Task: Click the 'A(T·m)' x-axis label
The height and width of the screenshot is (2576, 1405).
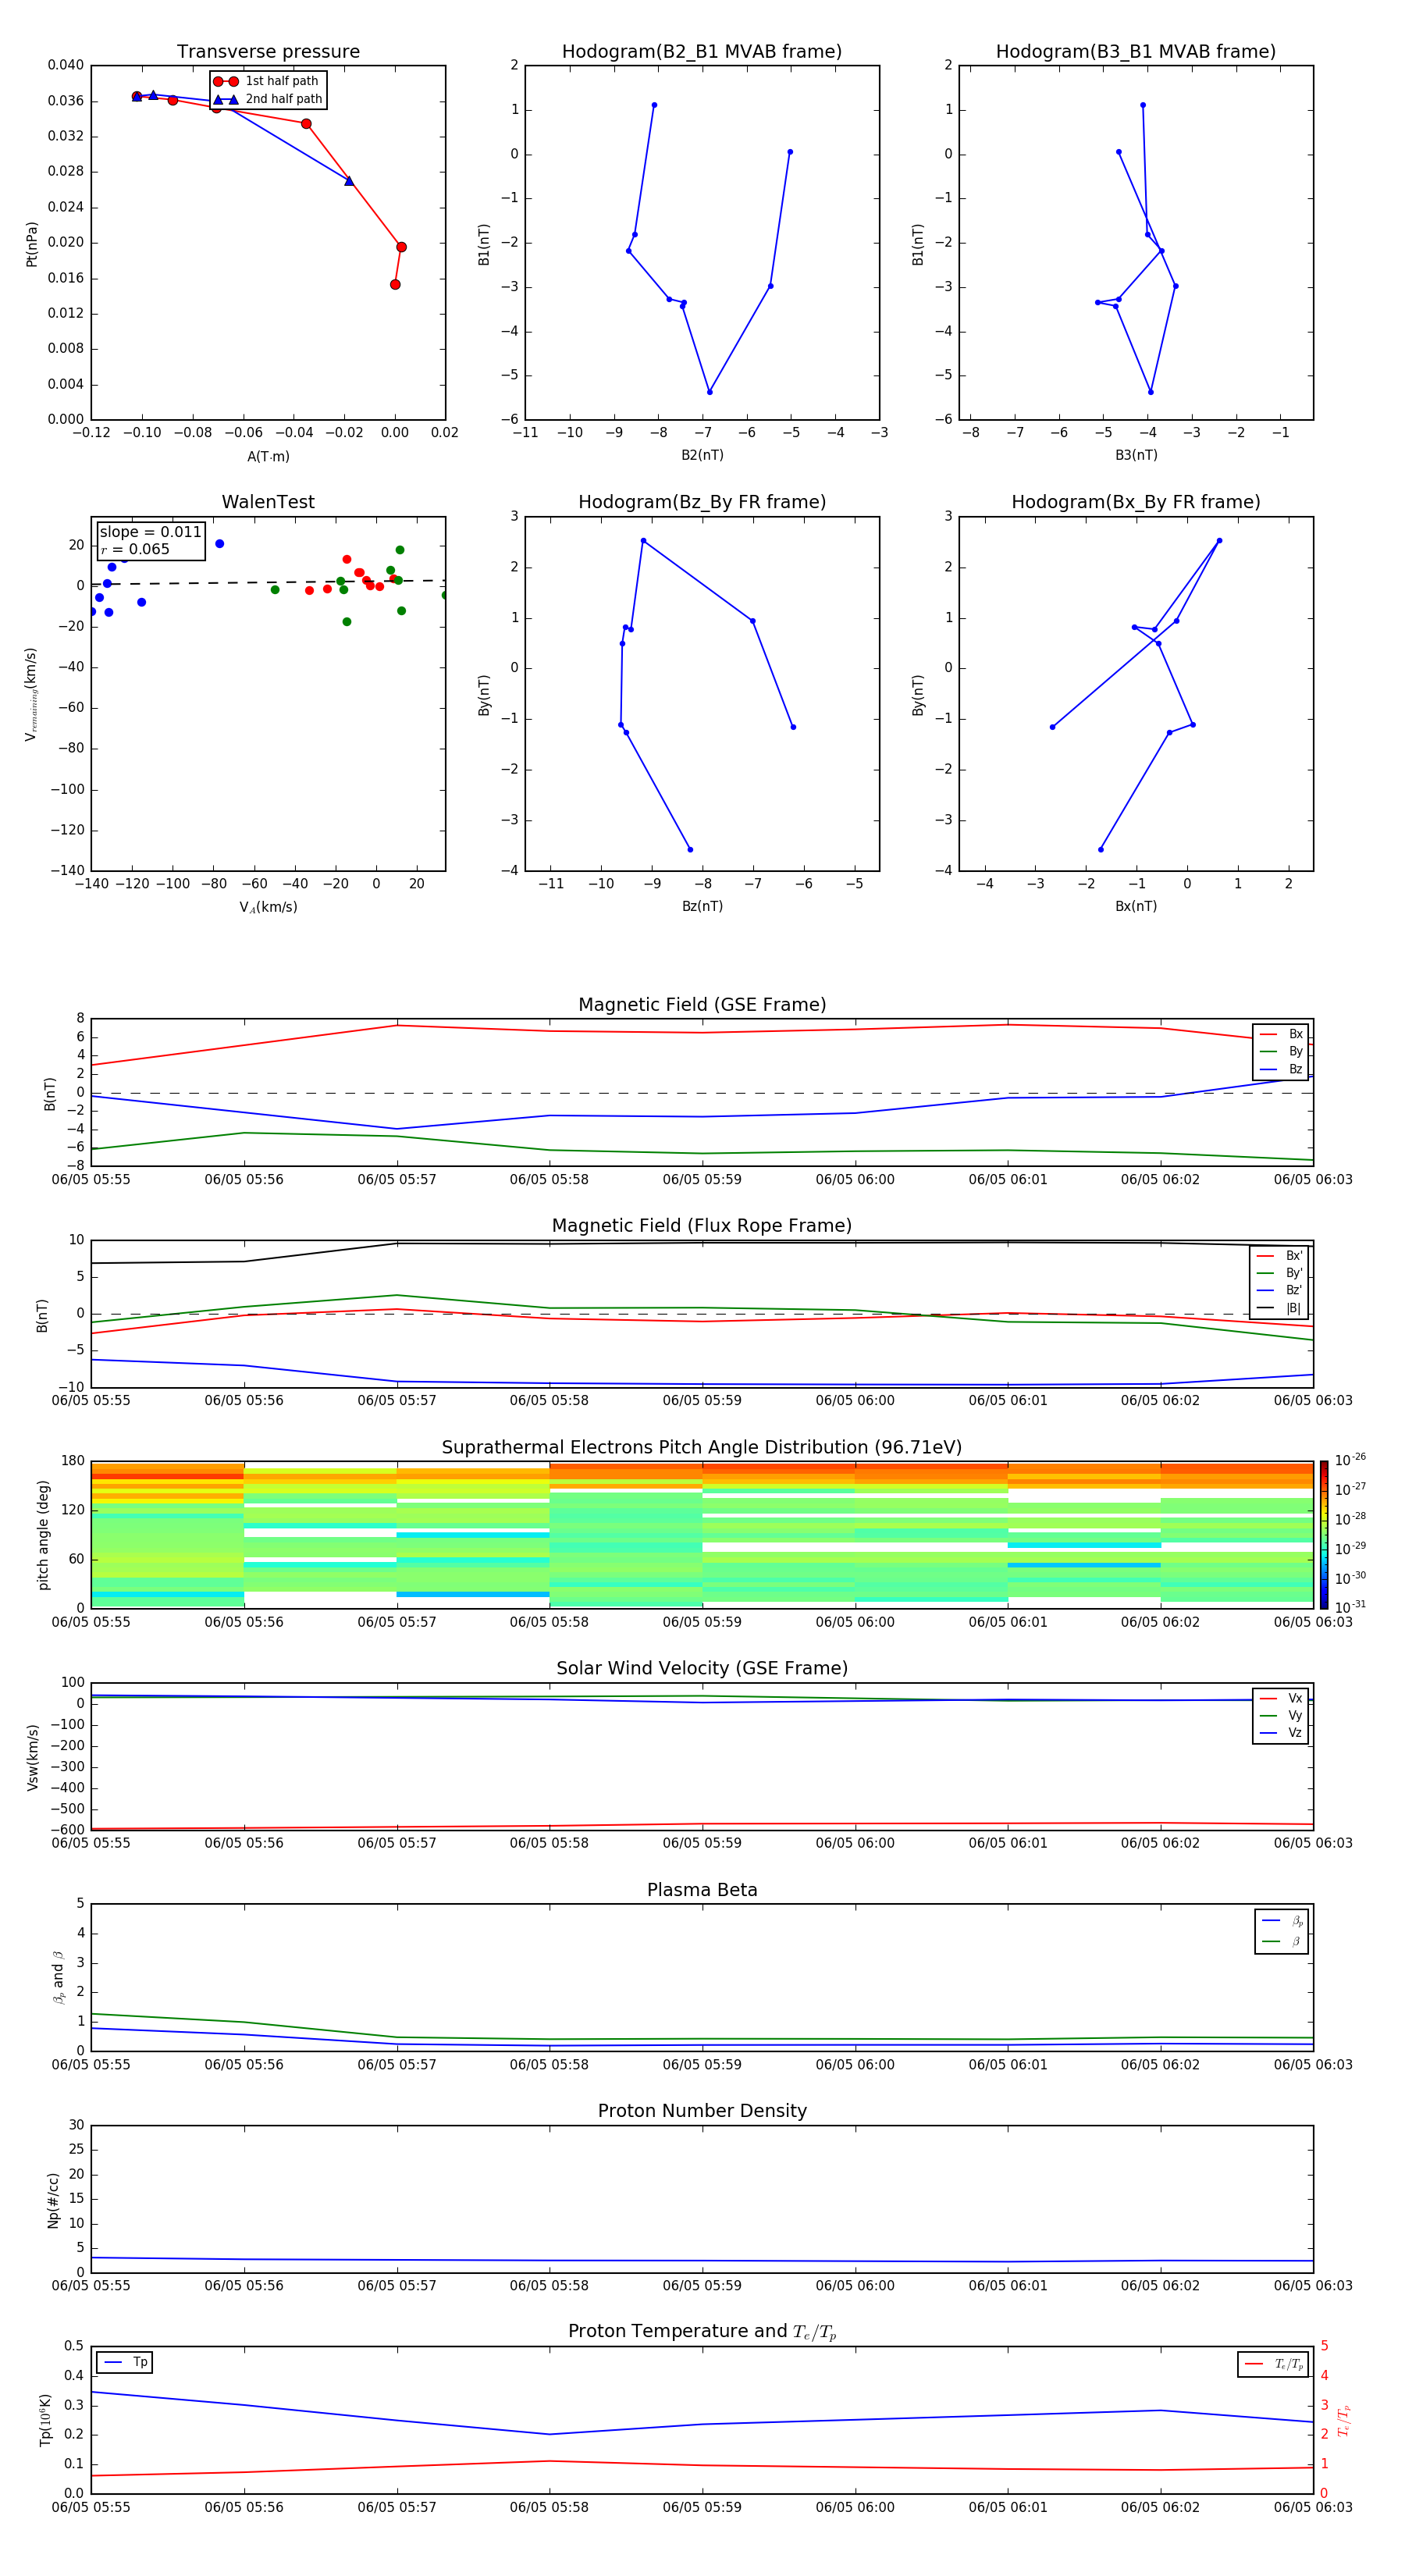Action: coord(268,456)
